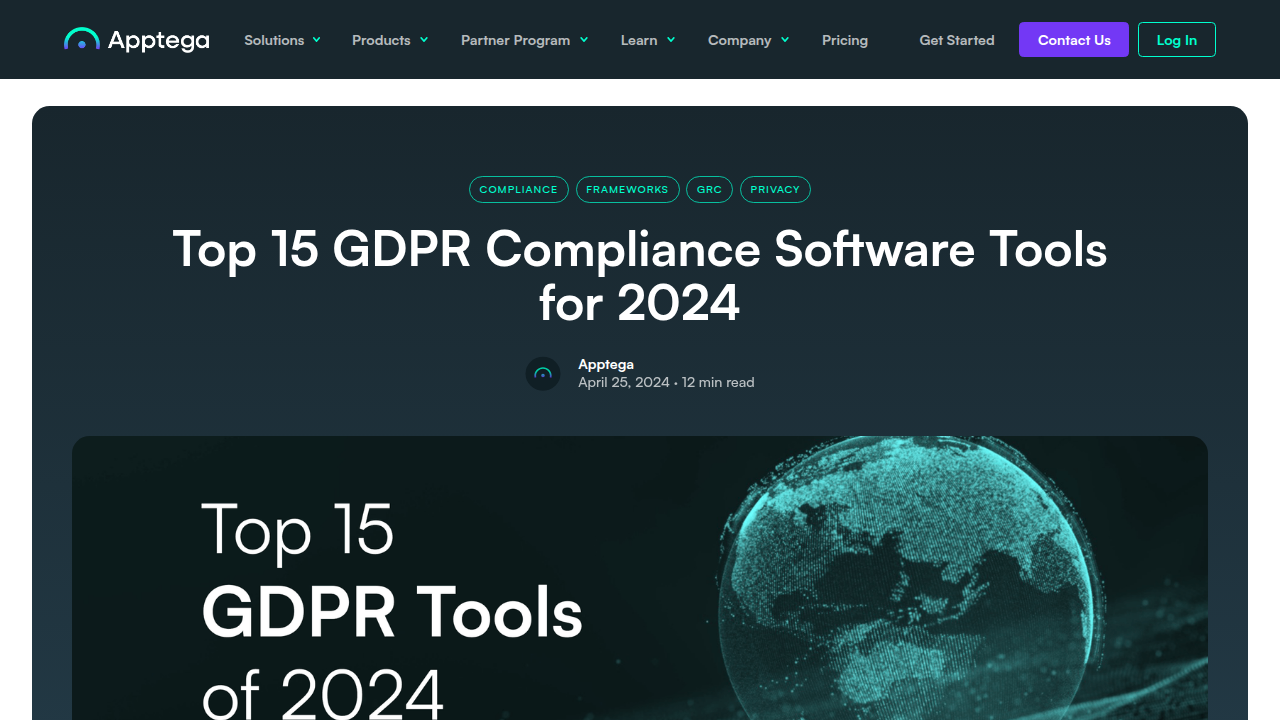This screenshot has height=720, width=1280.
Task: Open the Company menu
Action: [x=739, y=40]
